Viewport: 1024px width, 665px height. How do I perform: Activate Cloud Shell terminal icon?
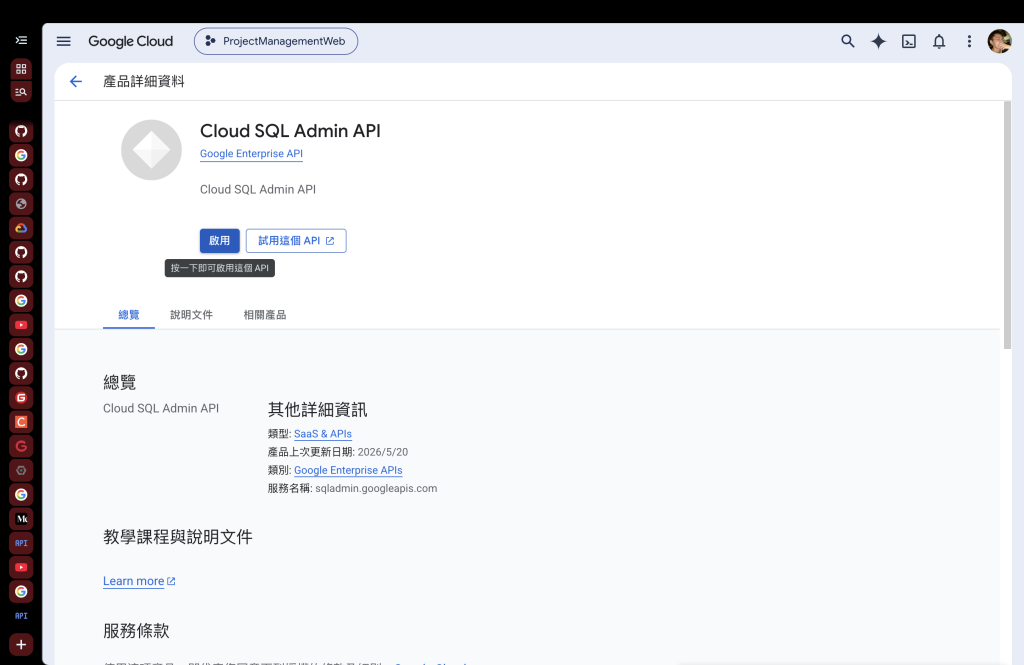coord(908,41)
